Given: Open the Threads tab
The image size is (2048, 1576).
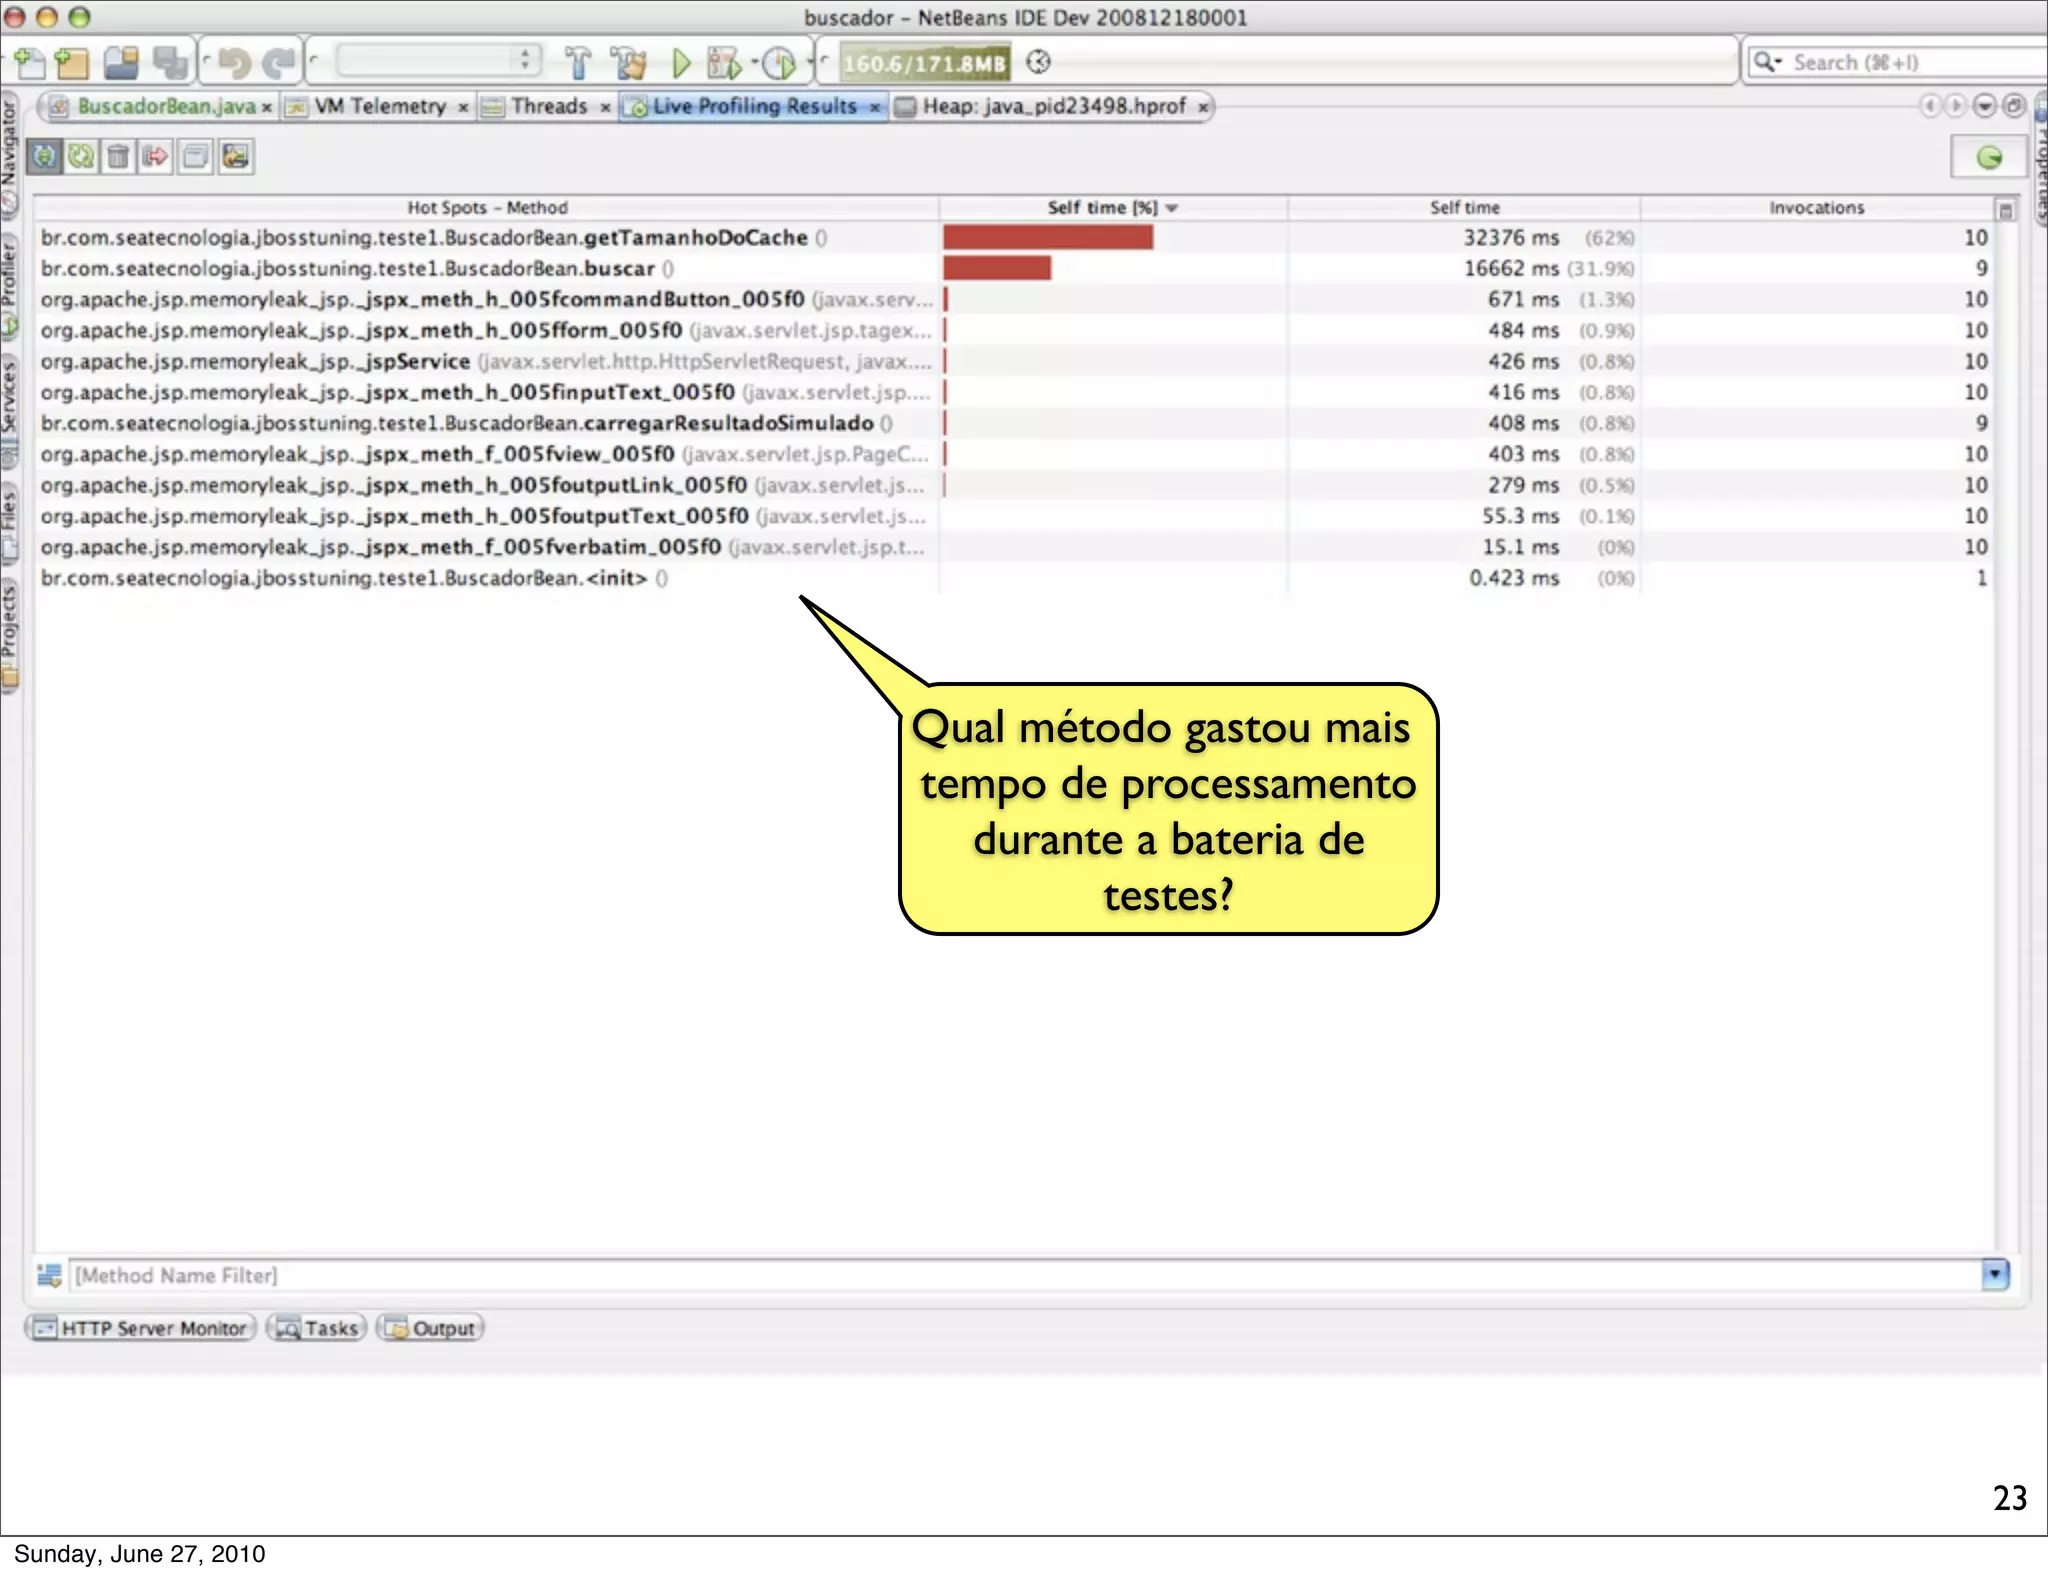Looking at the screenshot, I should [x=548, y=107].
